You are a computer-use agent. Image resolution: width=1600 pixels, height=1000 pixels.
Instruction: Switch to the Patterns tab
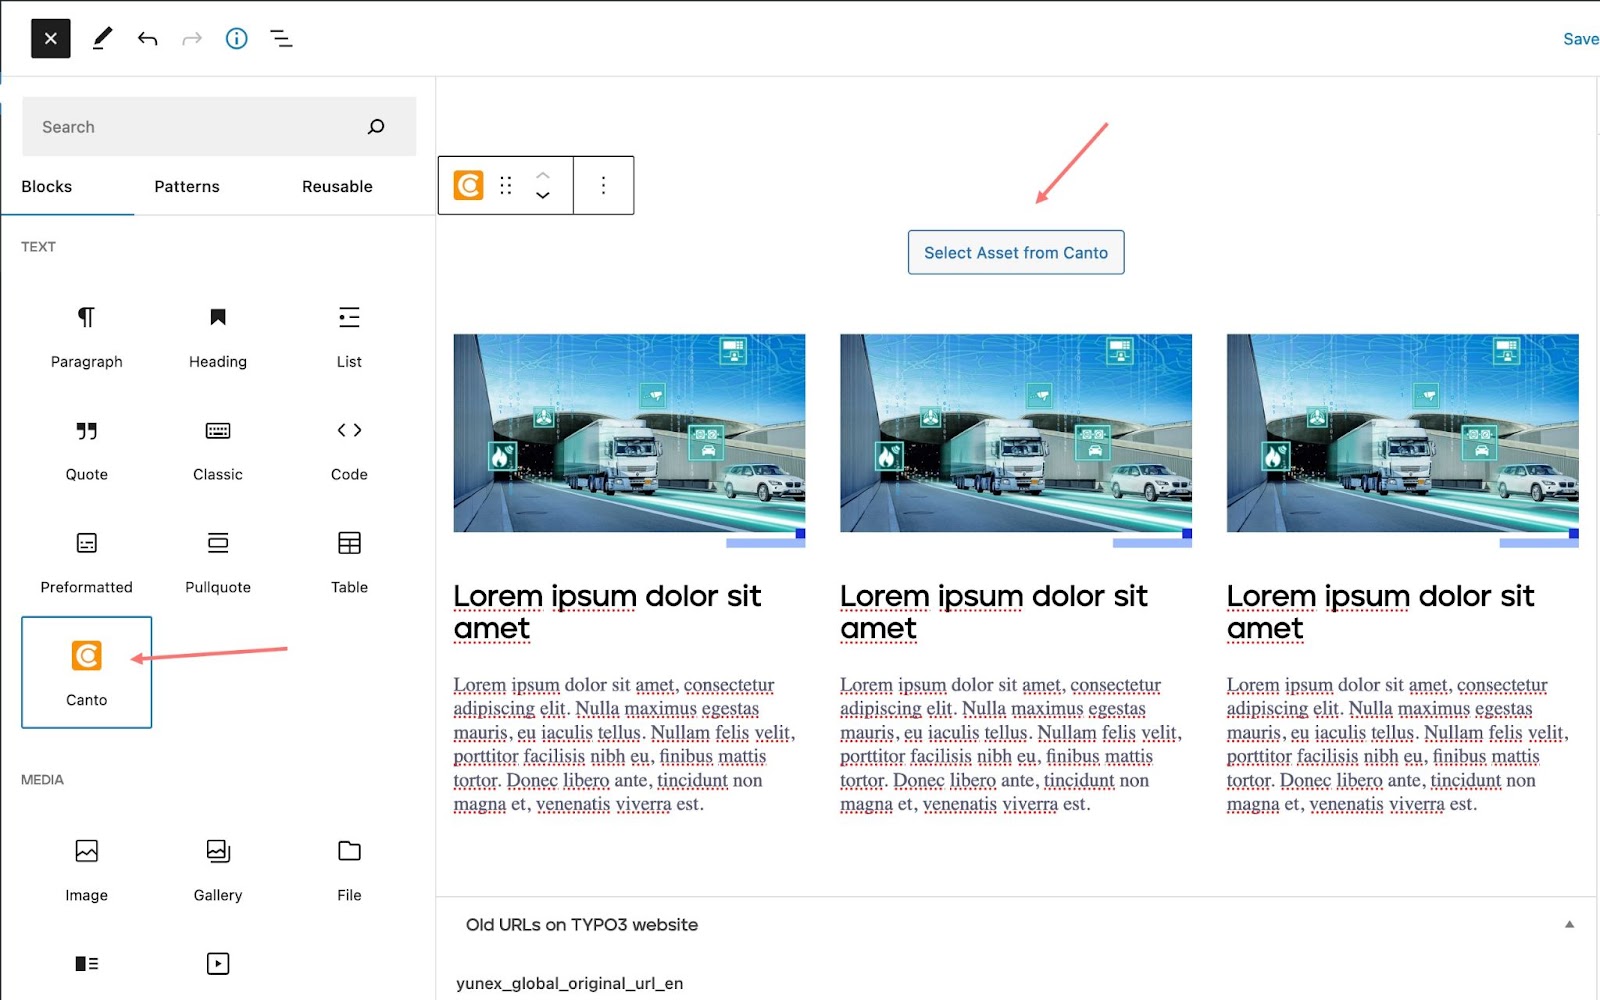coord(187,187)
